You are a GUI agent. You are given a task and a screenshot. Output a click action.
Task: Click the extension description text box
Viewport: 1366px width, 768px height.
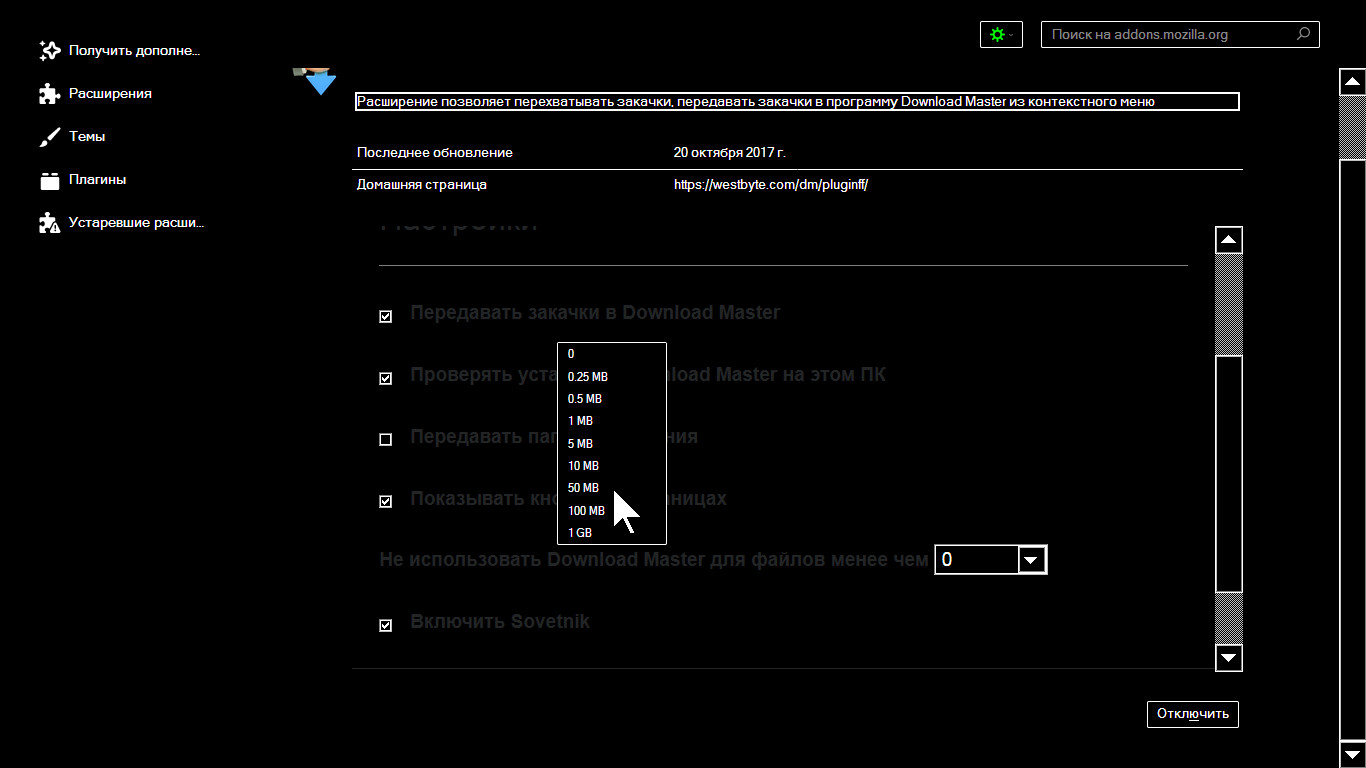(x=797, y=102)
